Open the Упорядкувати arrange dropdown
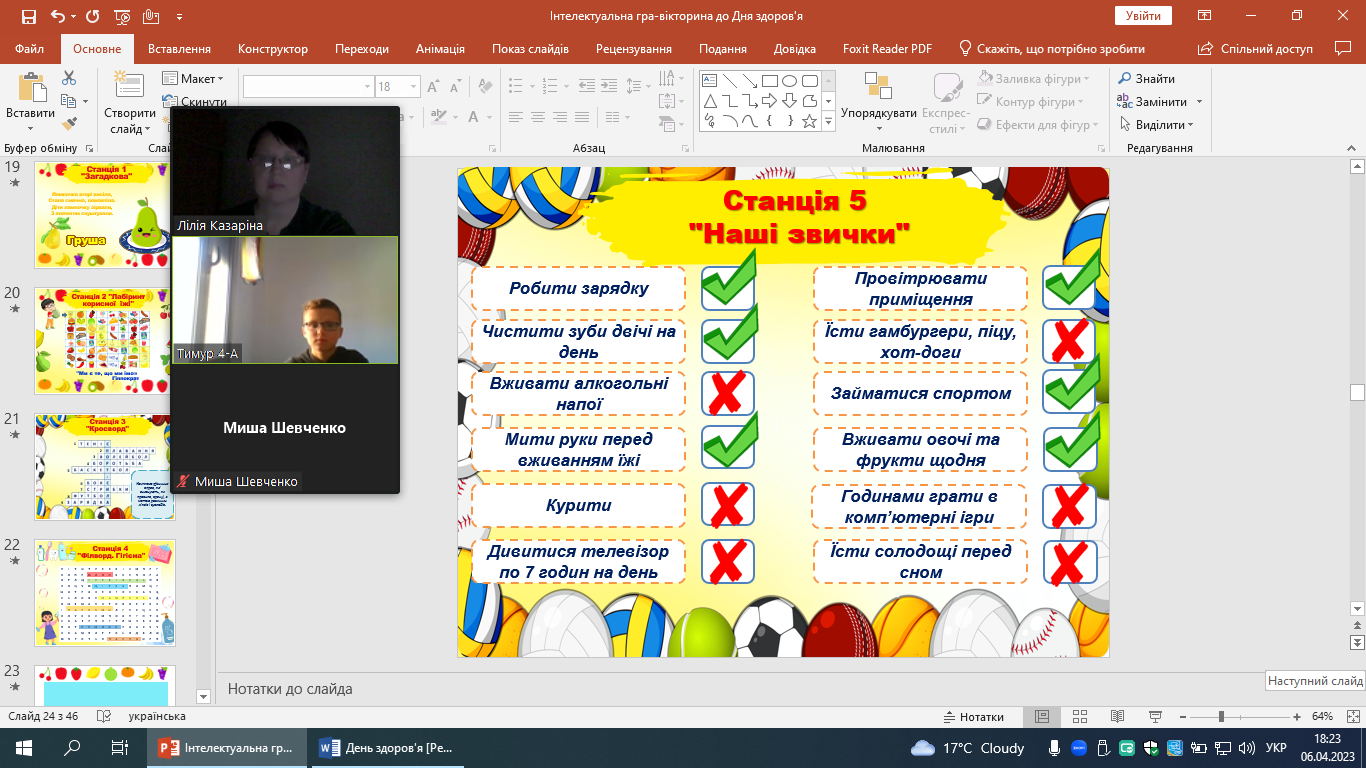 [x=879, y=103]
